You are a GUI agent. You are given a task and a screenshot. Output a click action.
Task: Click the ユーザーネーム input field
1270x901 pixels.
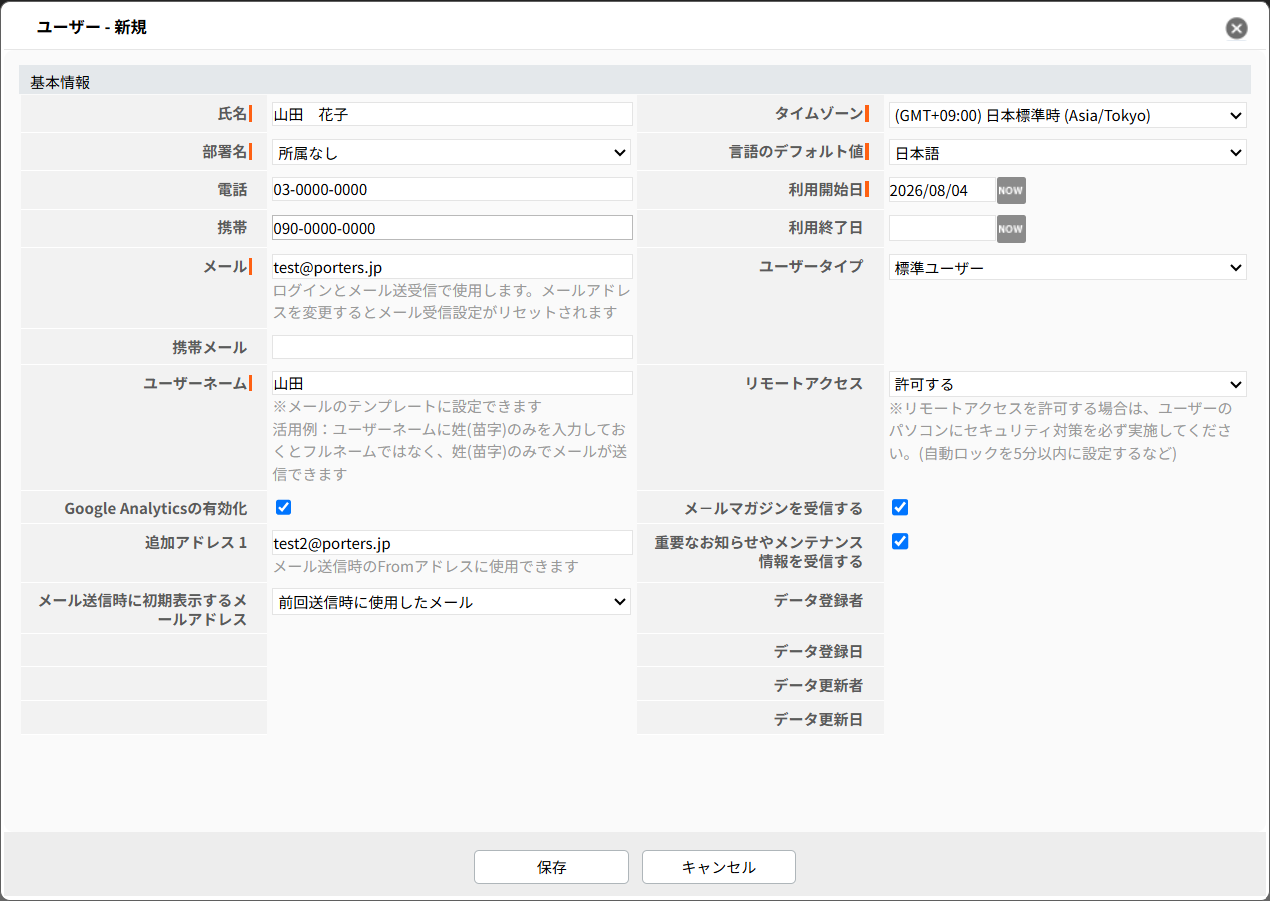coord(452,383)
